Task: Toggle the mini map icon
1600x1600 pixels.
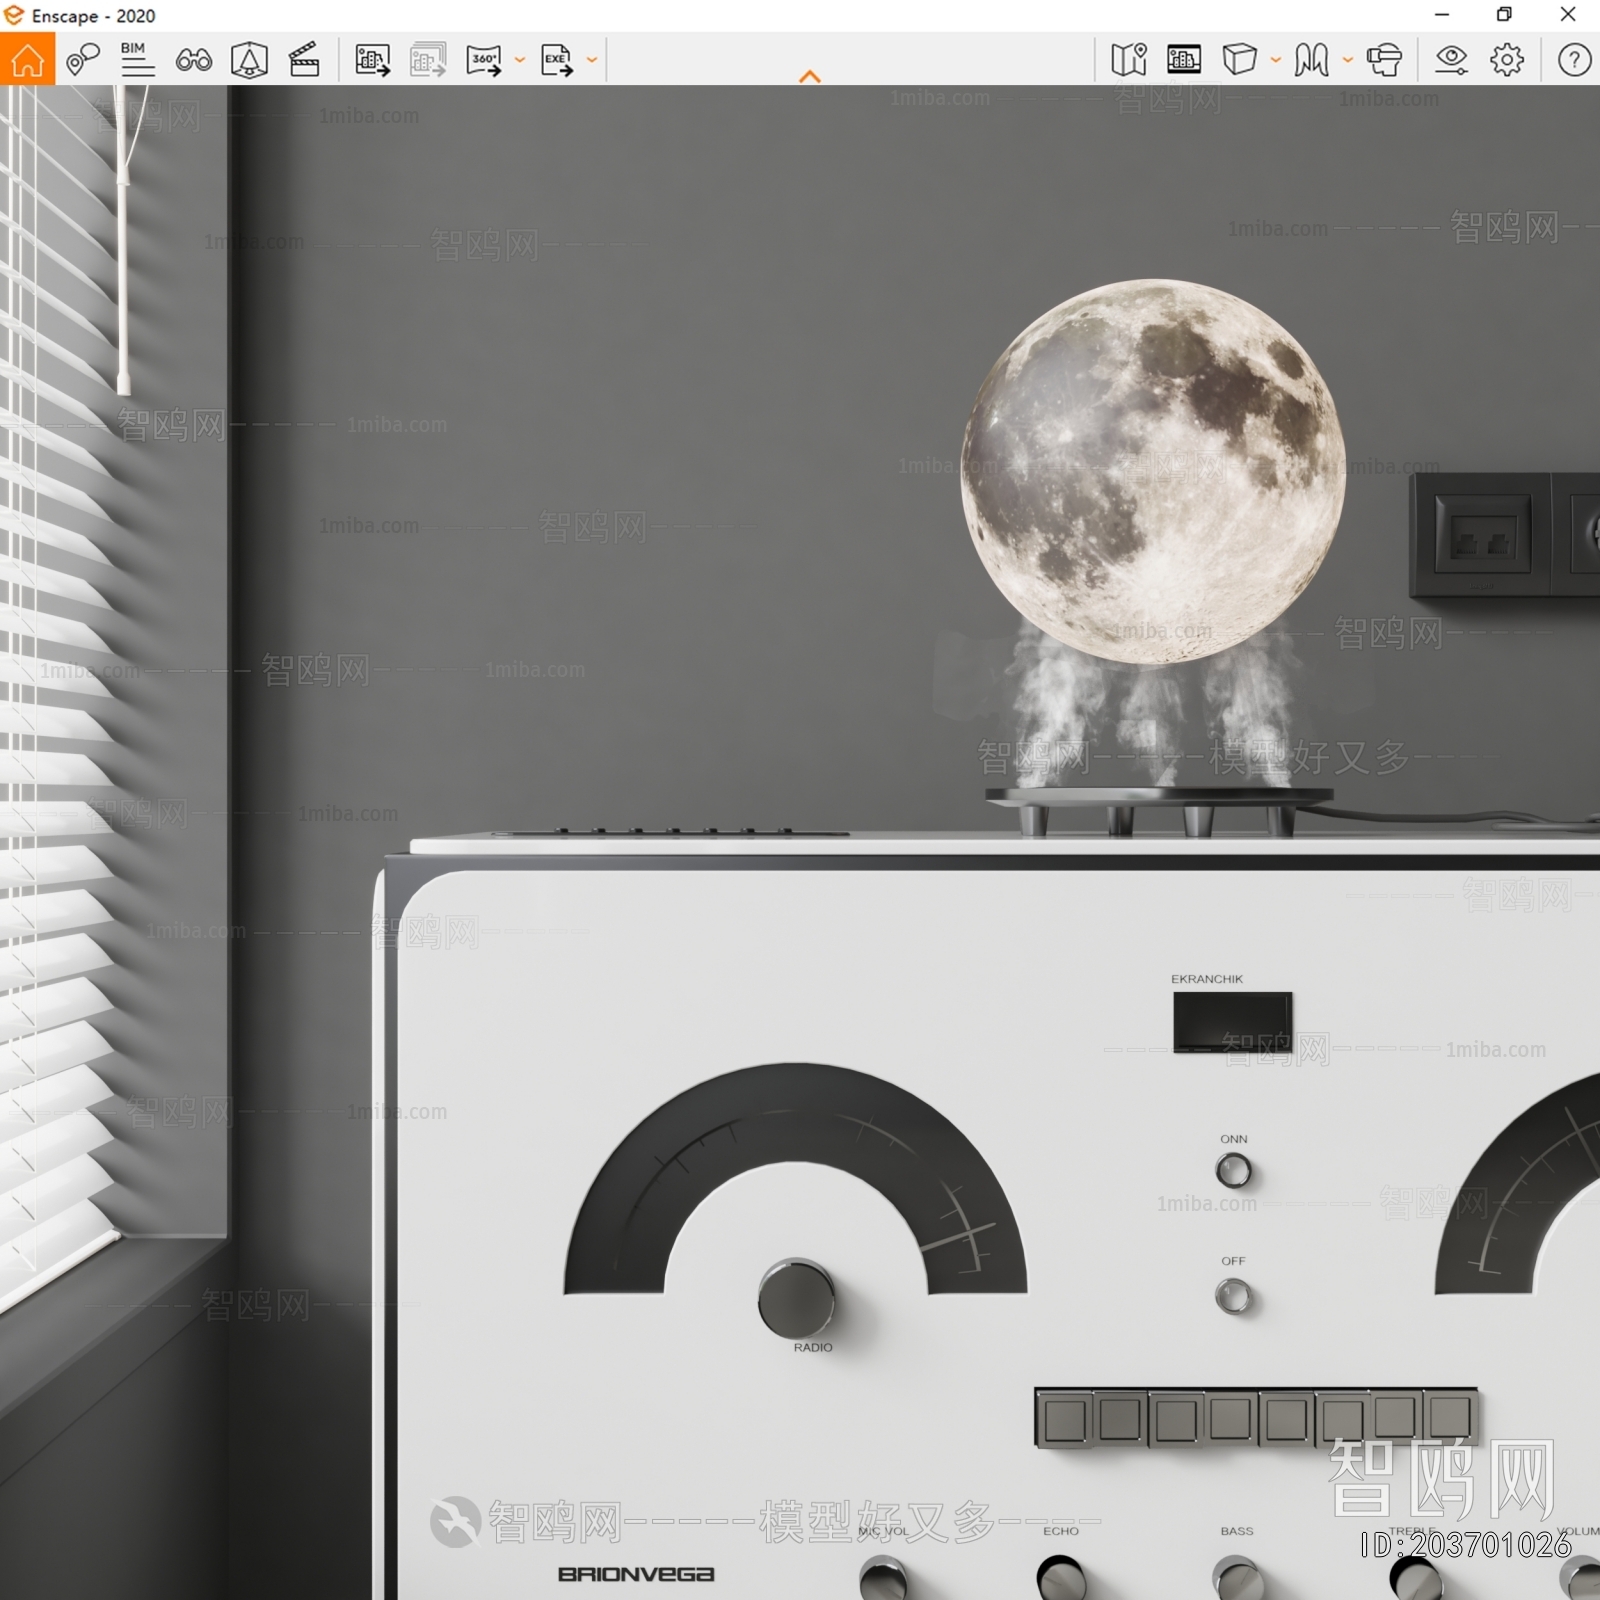Action: tap(1129, 60)
